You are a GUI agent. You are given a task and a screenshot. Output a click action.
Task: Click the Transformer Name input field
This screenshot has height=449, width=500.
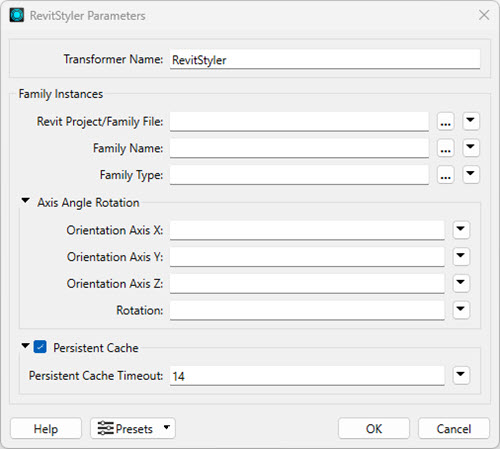pyautogui.click(x=325, y=59)
